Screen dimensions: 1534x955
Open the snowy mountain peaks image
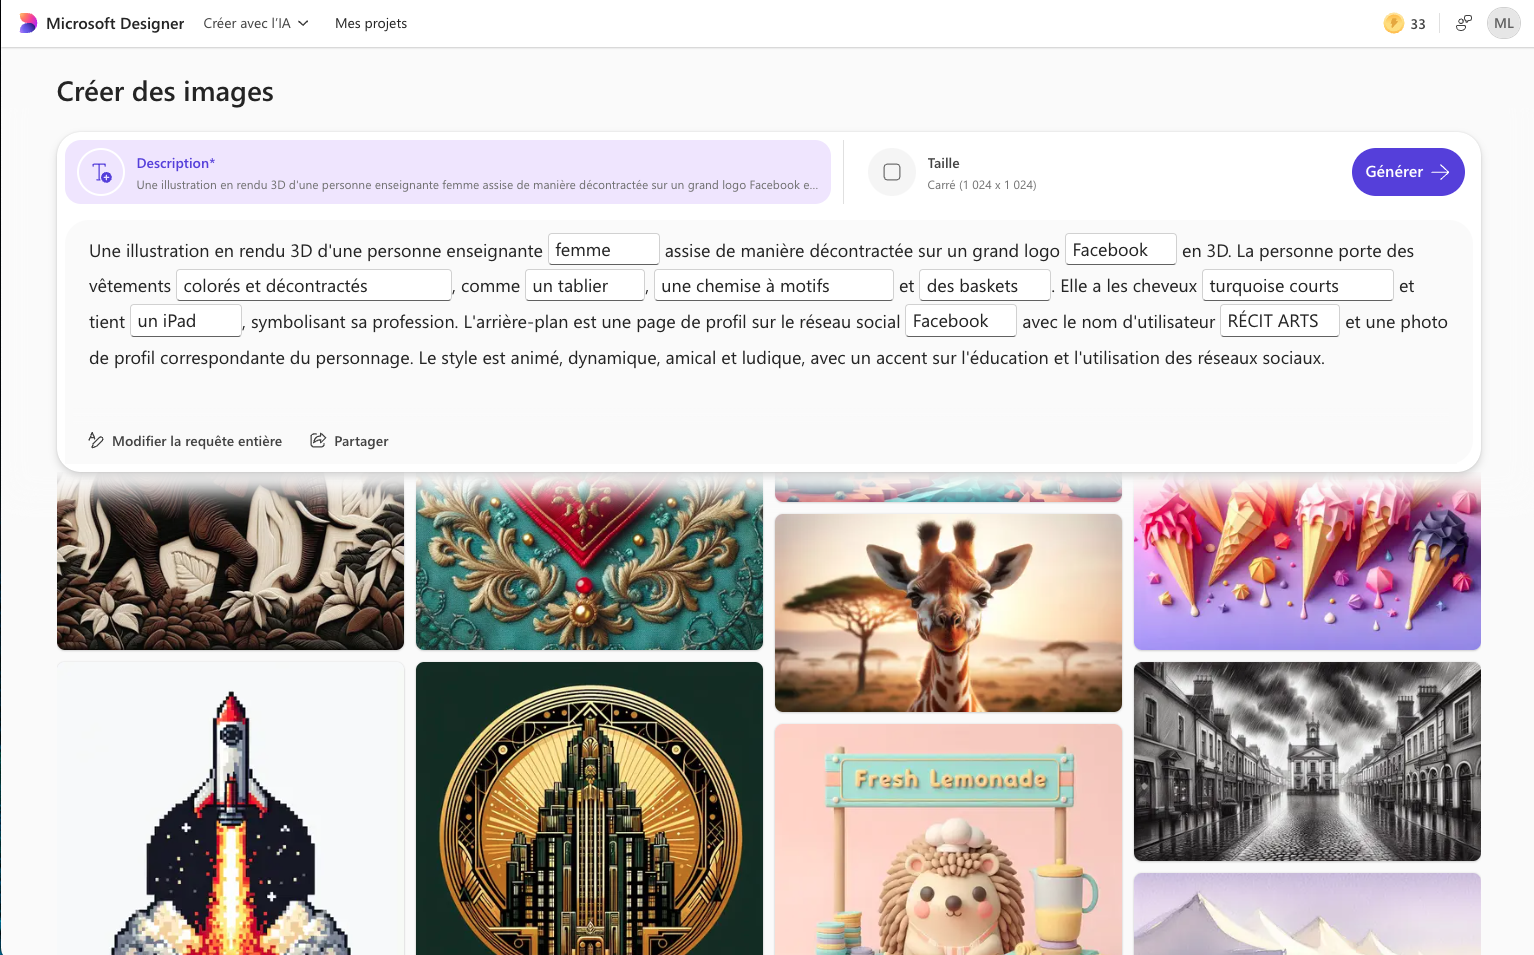(1307, 914)
